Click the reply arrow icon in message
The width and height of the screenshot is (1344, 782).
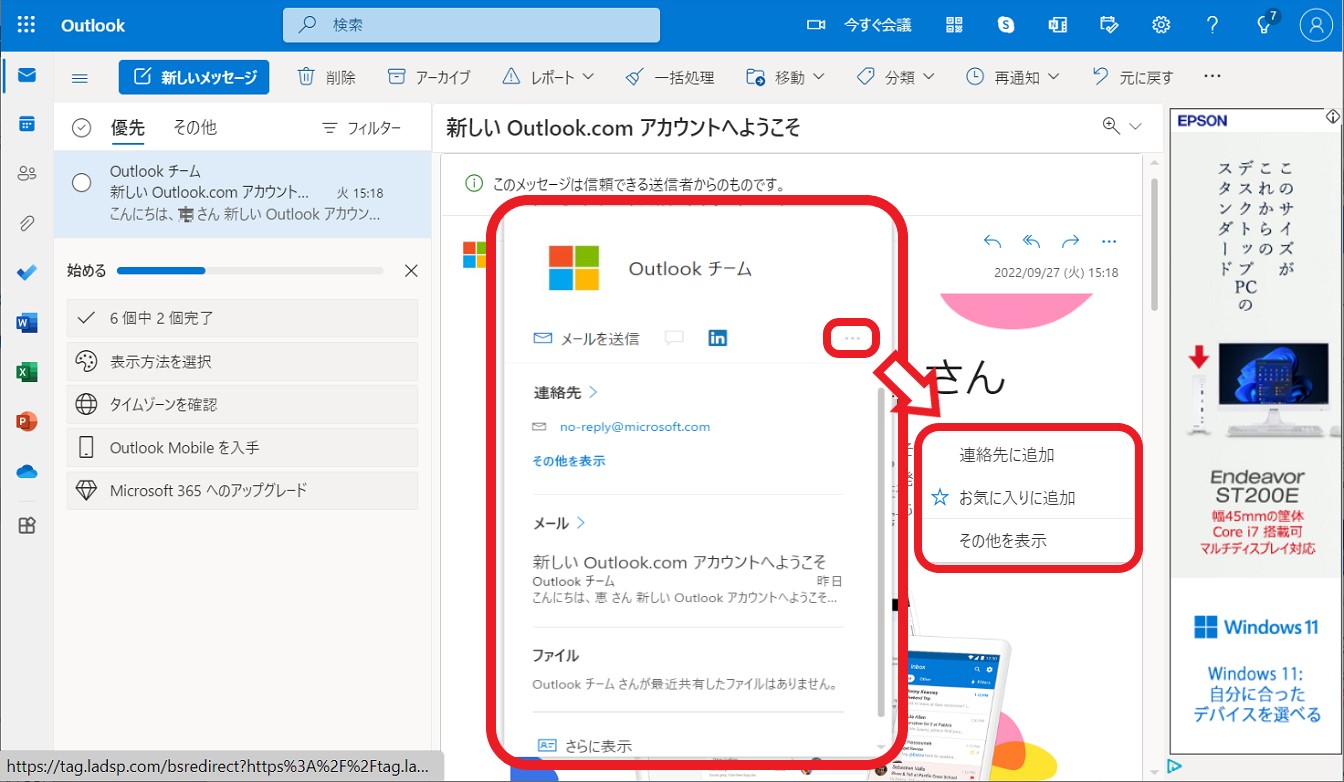click(992, 241)
